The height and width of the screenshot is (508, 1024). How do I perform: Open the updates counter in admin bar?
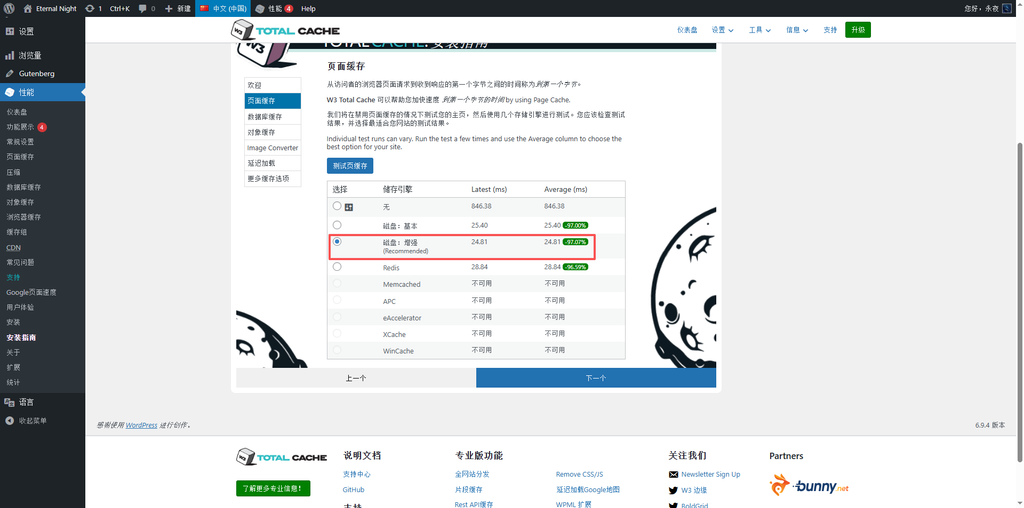(93, 8)
